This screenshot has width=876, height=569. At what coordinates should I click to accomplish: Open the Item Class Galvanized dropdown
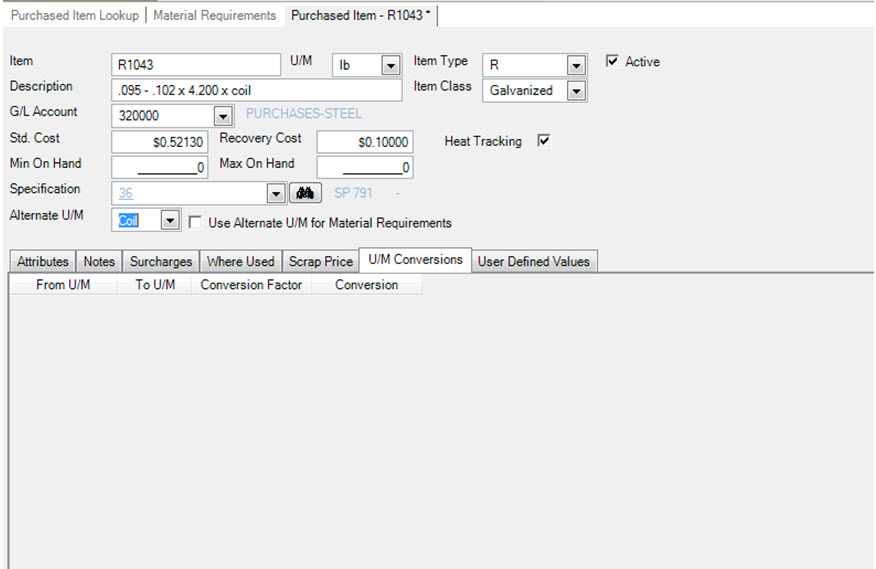click(576, 91)
